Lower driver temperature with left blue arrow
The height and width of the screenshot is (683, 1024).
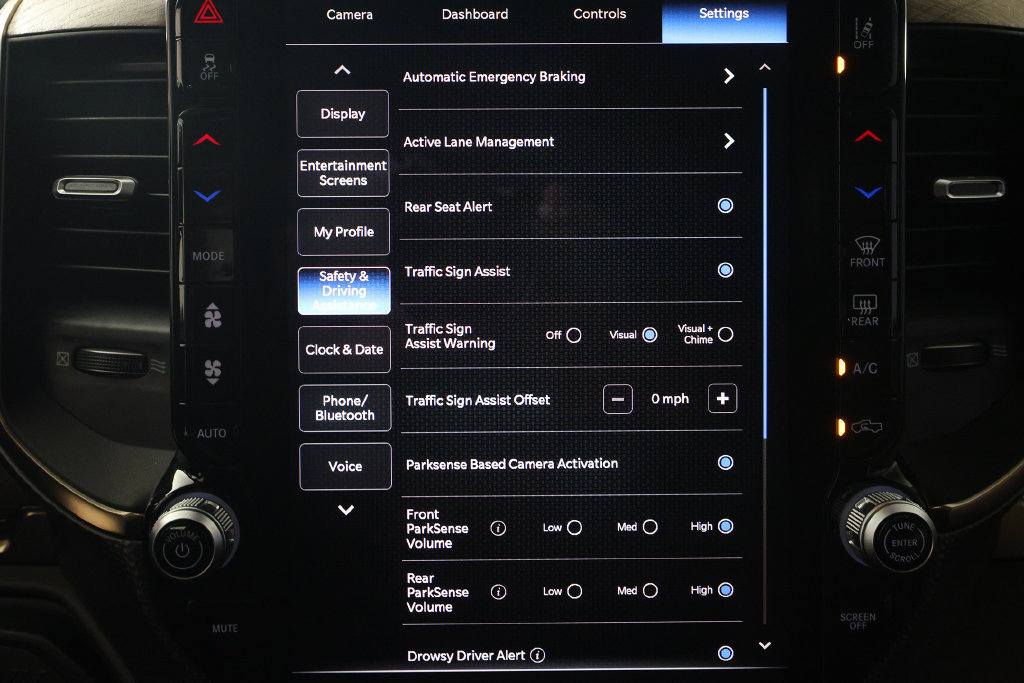(x=207, y=195)
